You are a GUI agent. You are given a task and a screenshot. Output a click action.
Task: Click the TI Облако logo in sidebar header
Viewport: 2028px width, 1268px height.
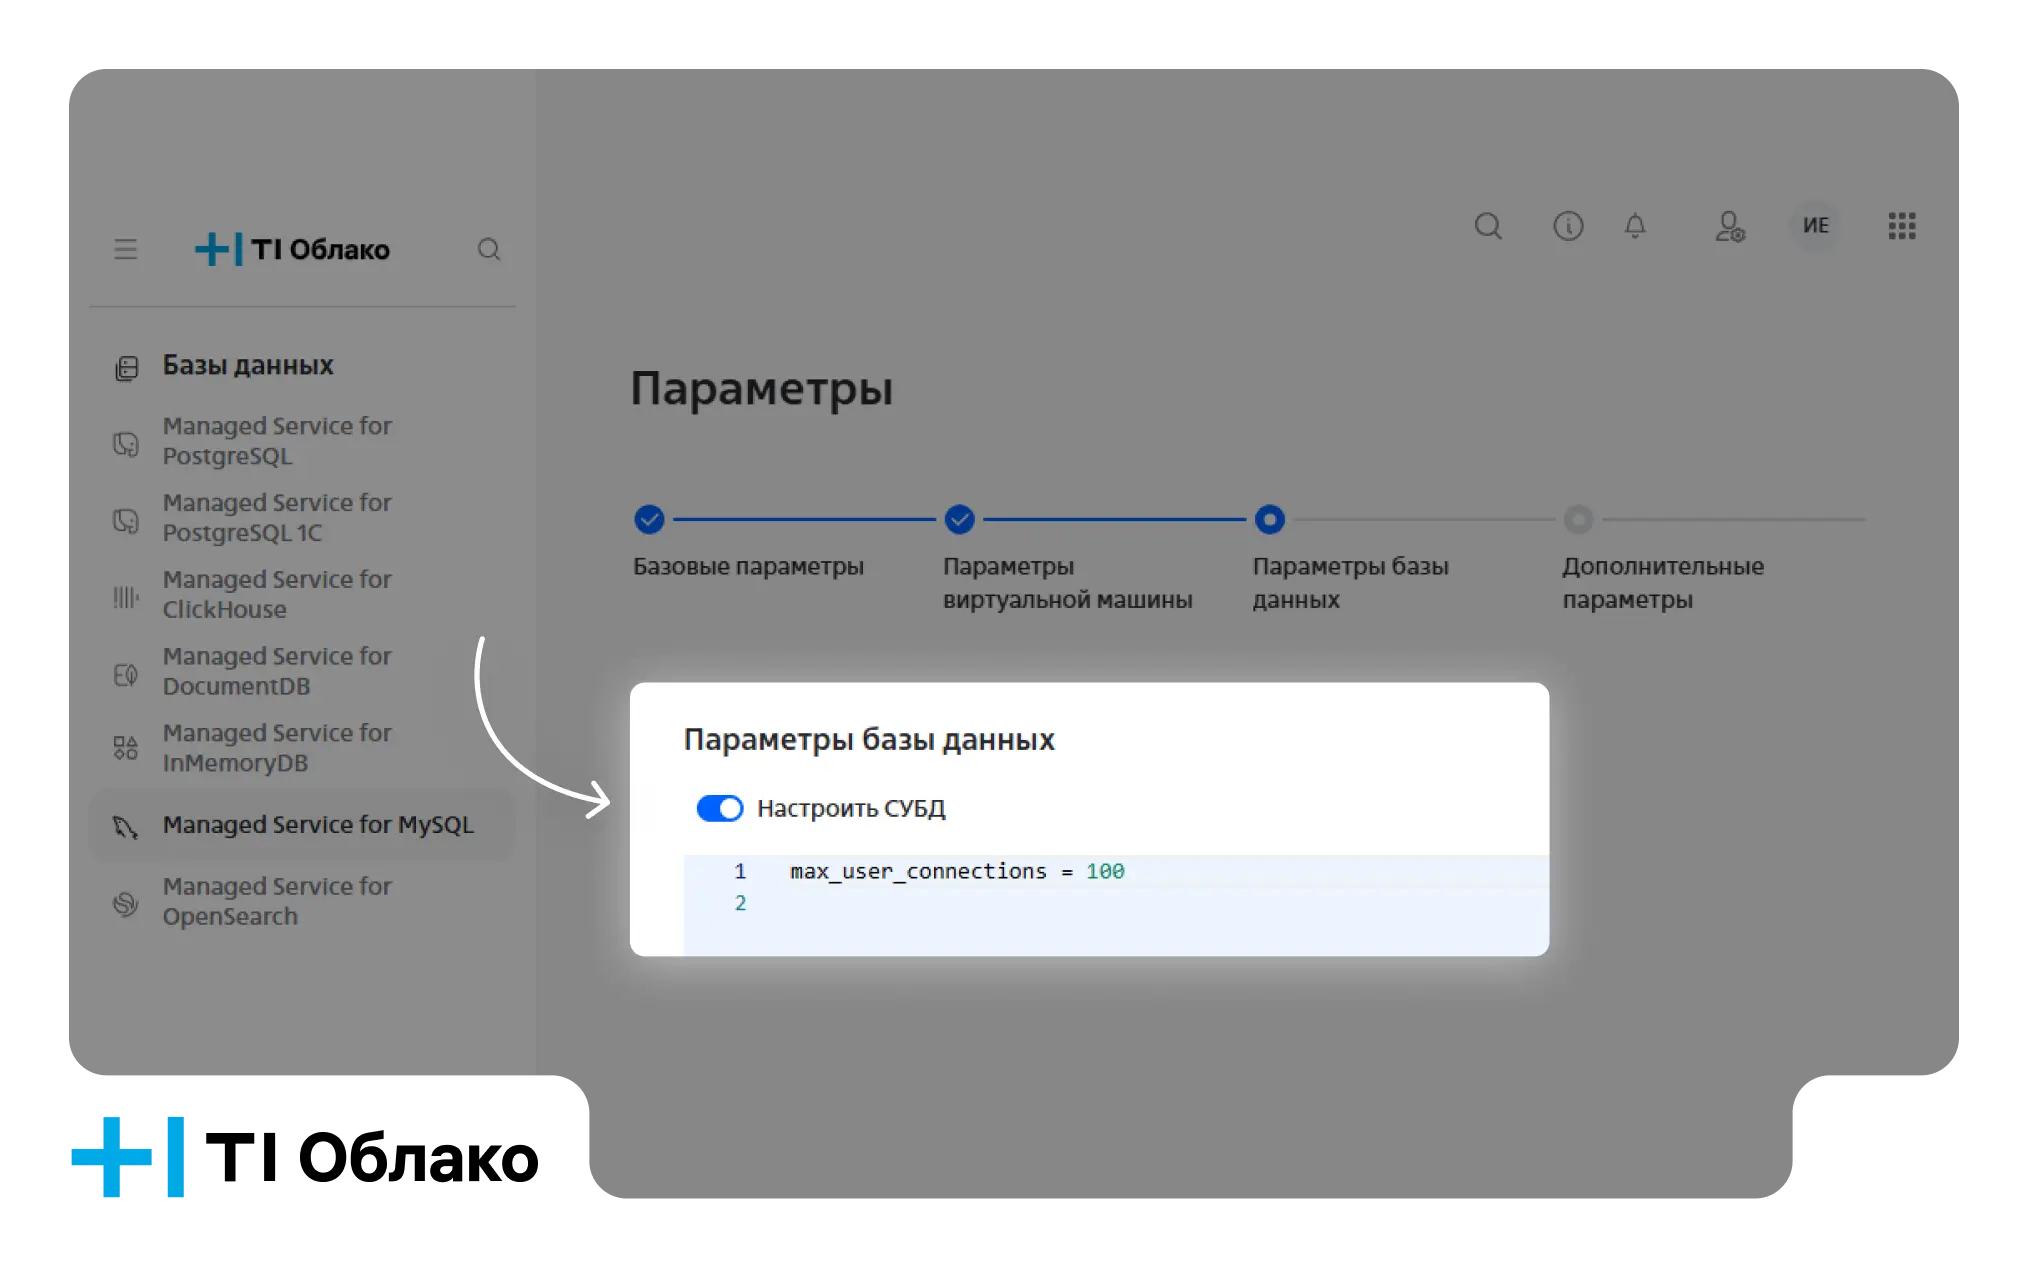point(292,249)
